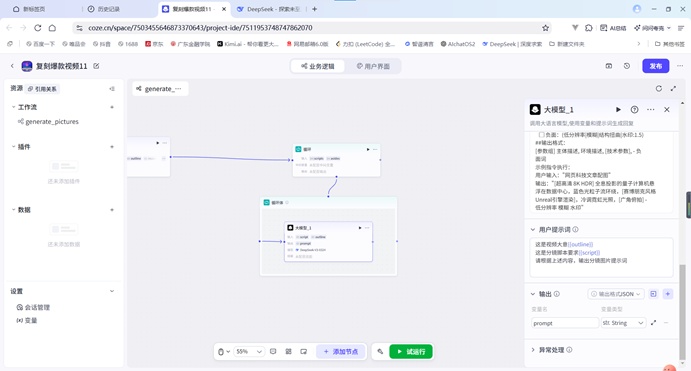Open the String variable type dropdown
Viewport: 691px width, 371px height.
623,323
